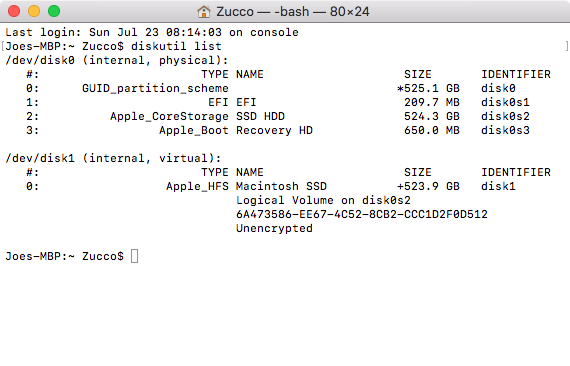Screen dimensions: 570x366
Task: Click the 'Recovery HD' partition name
Action: (x=274, y=130)
